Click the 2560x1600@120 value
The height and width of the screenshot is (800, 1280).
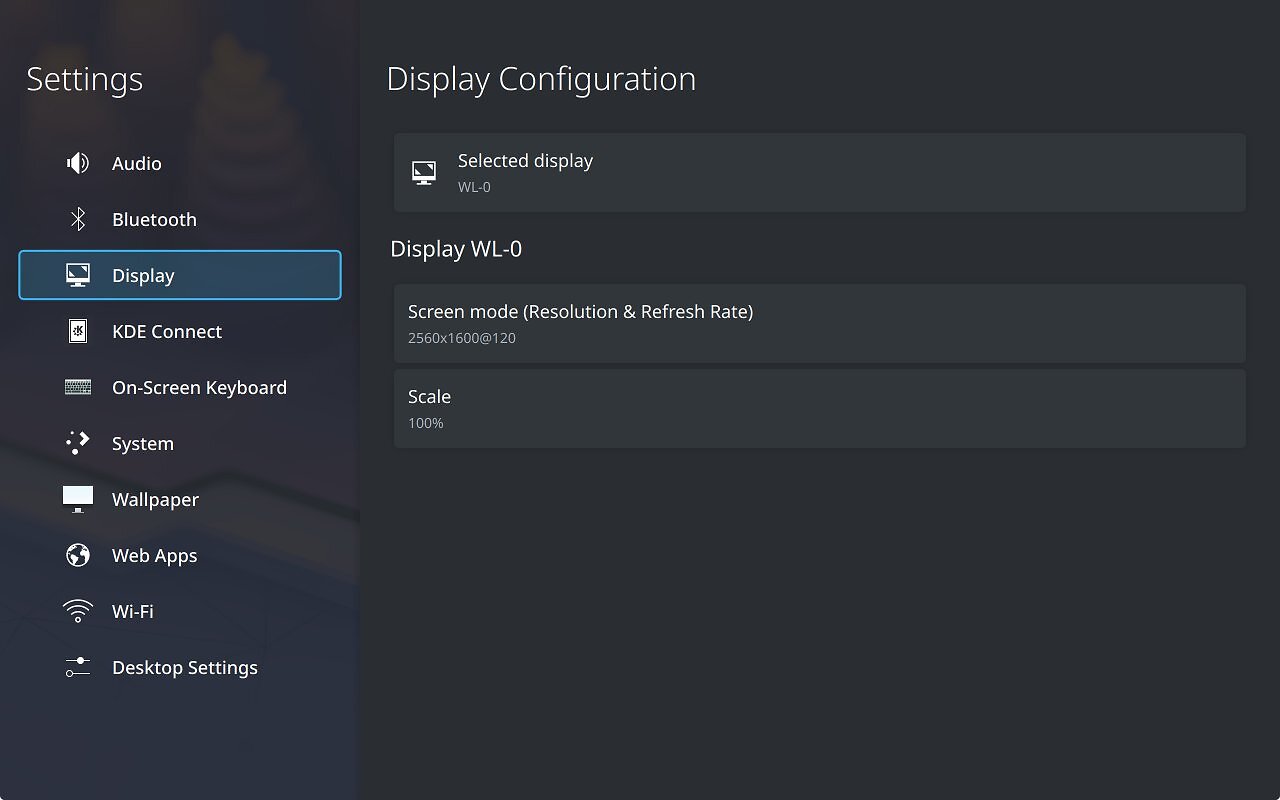click(462, 338)
